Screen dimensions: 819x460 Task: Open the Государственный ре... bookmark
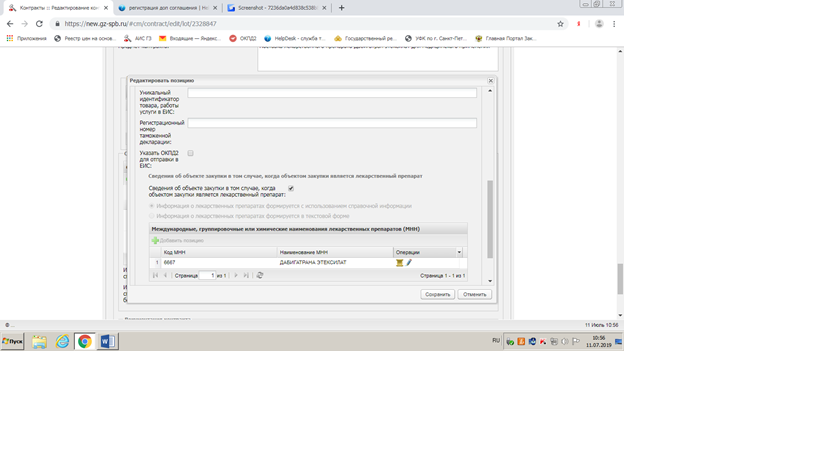coord(366,38)
